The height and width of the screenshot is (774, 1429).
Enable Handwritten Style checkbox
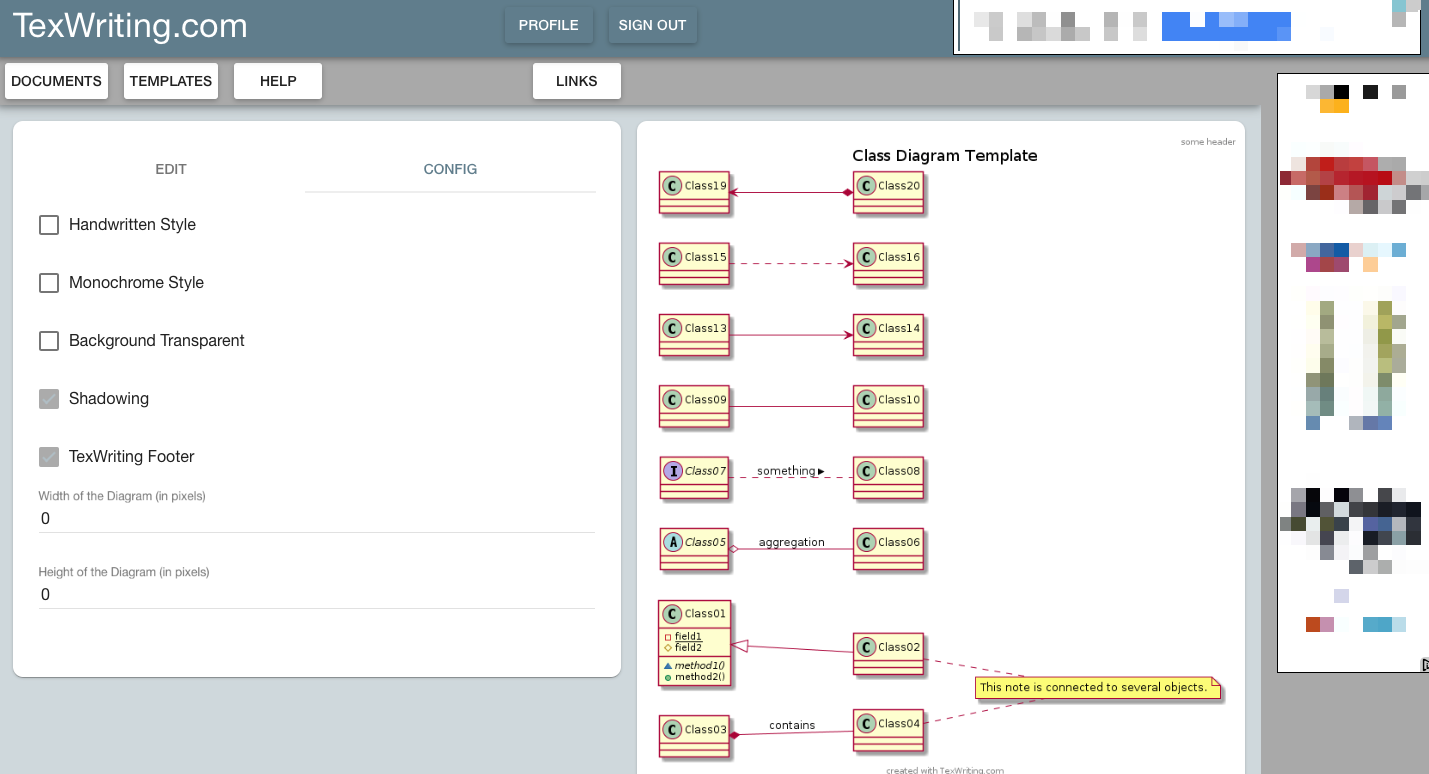pos(49,225)
